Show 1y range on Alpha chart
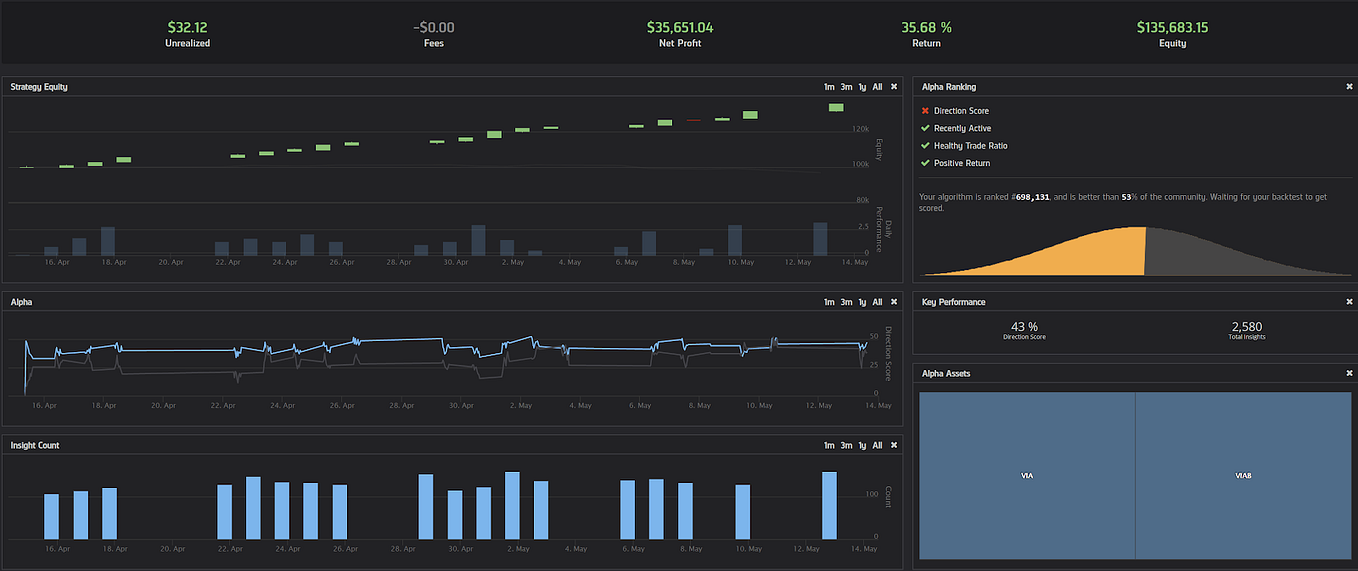This screenshot has width=1358, height=571. [862, 302]
